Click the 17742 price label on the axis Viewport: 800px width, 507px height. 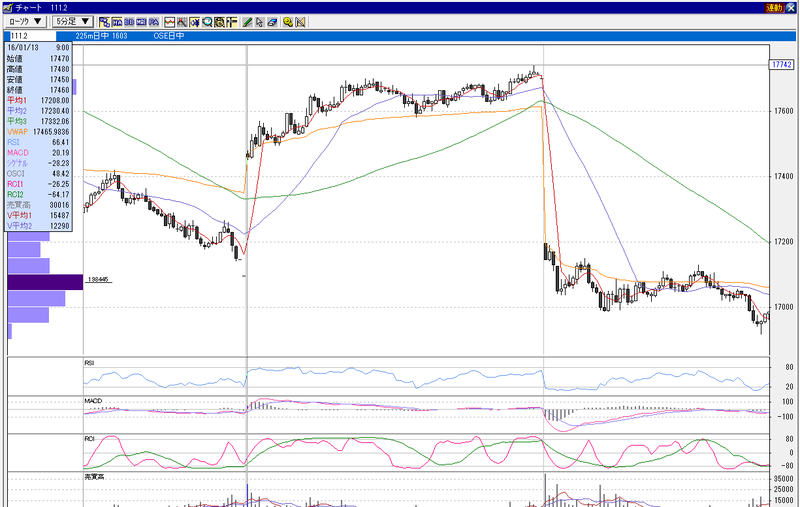click(x=782, y=64)
